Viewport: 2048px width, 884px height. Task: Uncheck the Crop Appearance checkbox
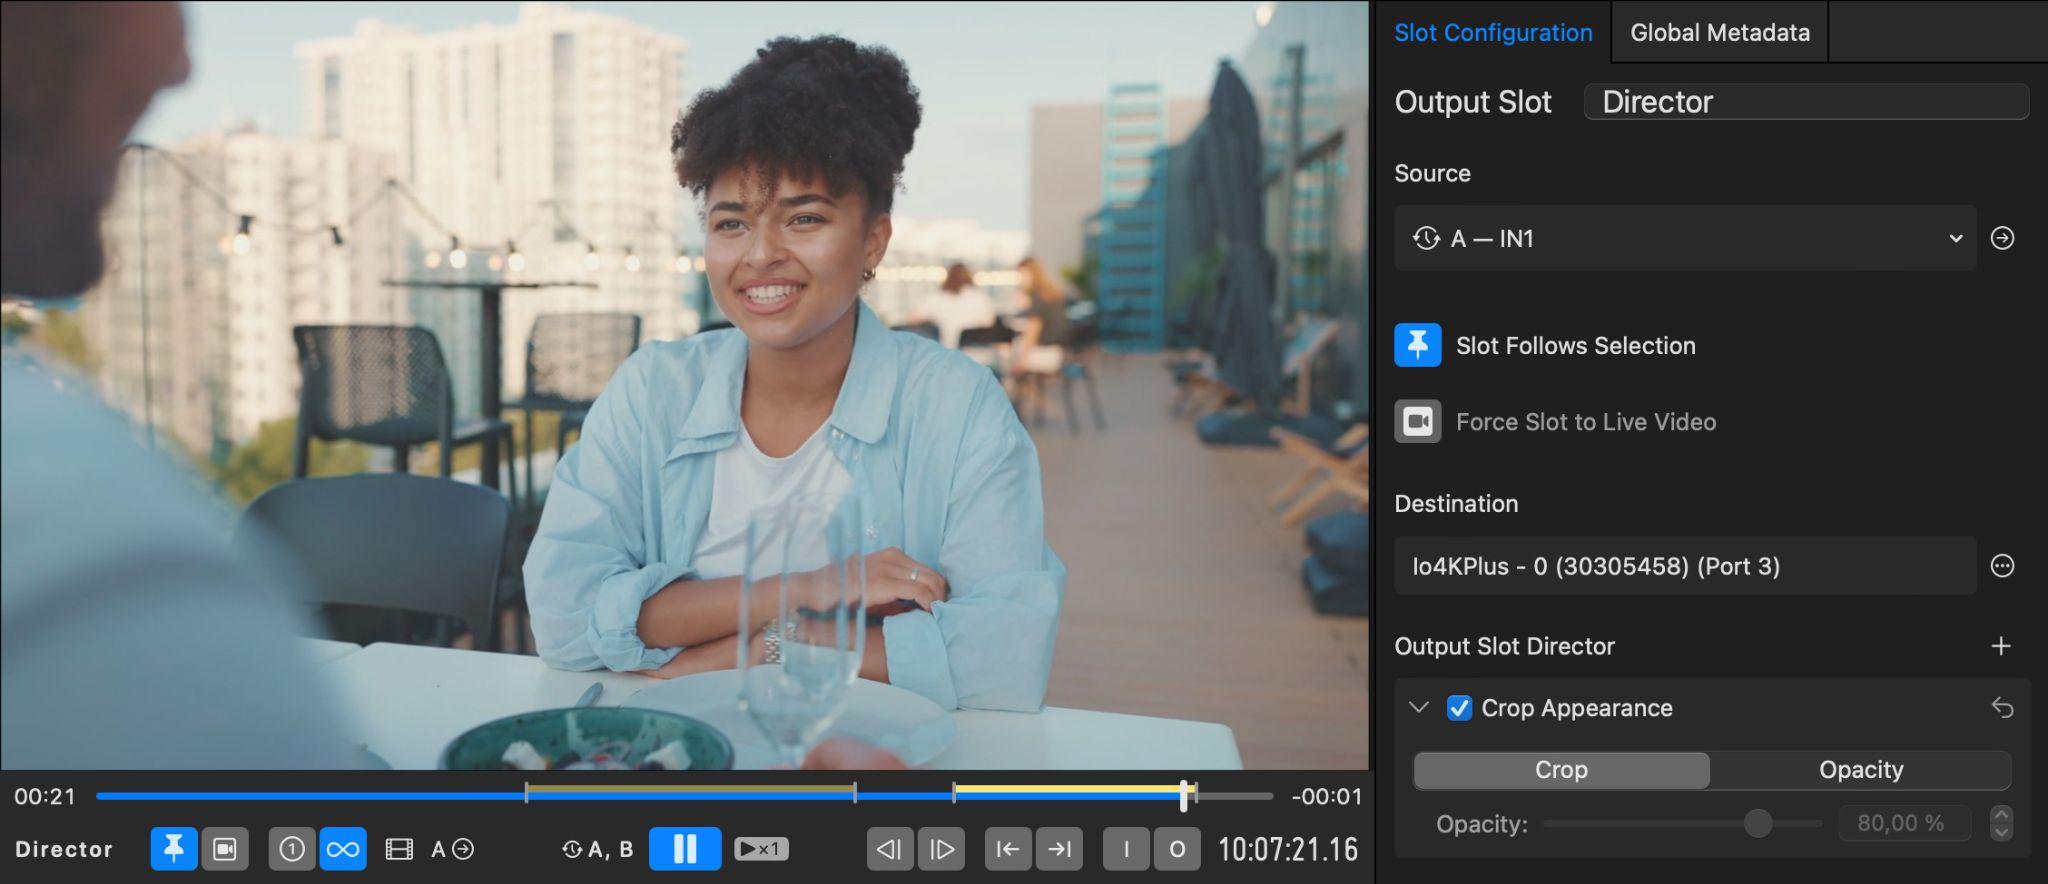tap(1459, 708)
